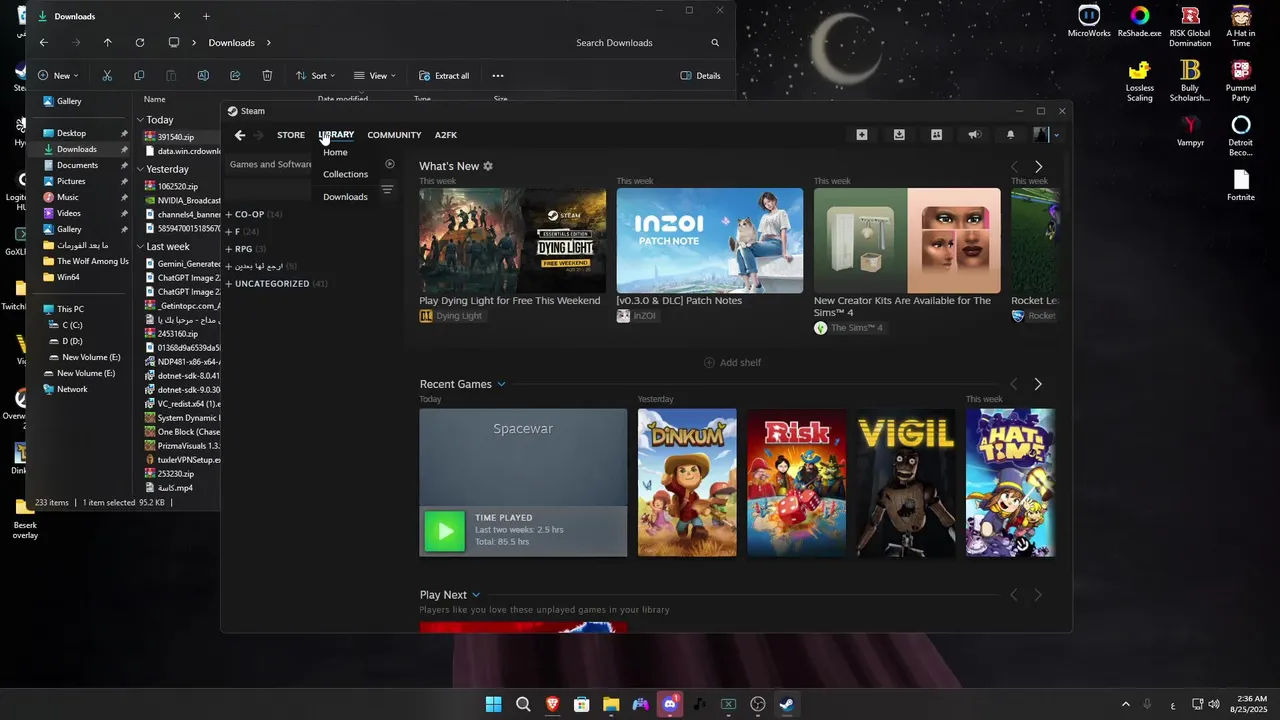This screenshot has width=1280, height=720.
Task: Click Copy icon in File Explorer toolbar
Action: point(139,76)
